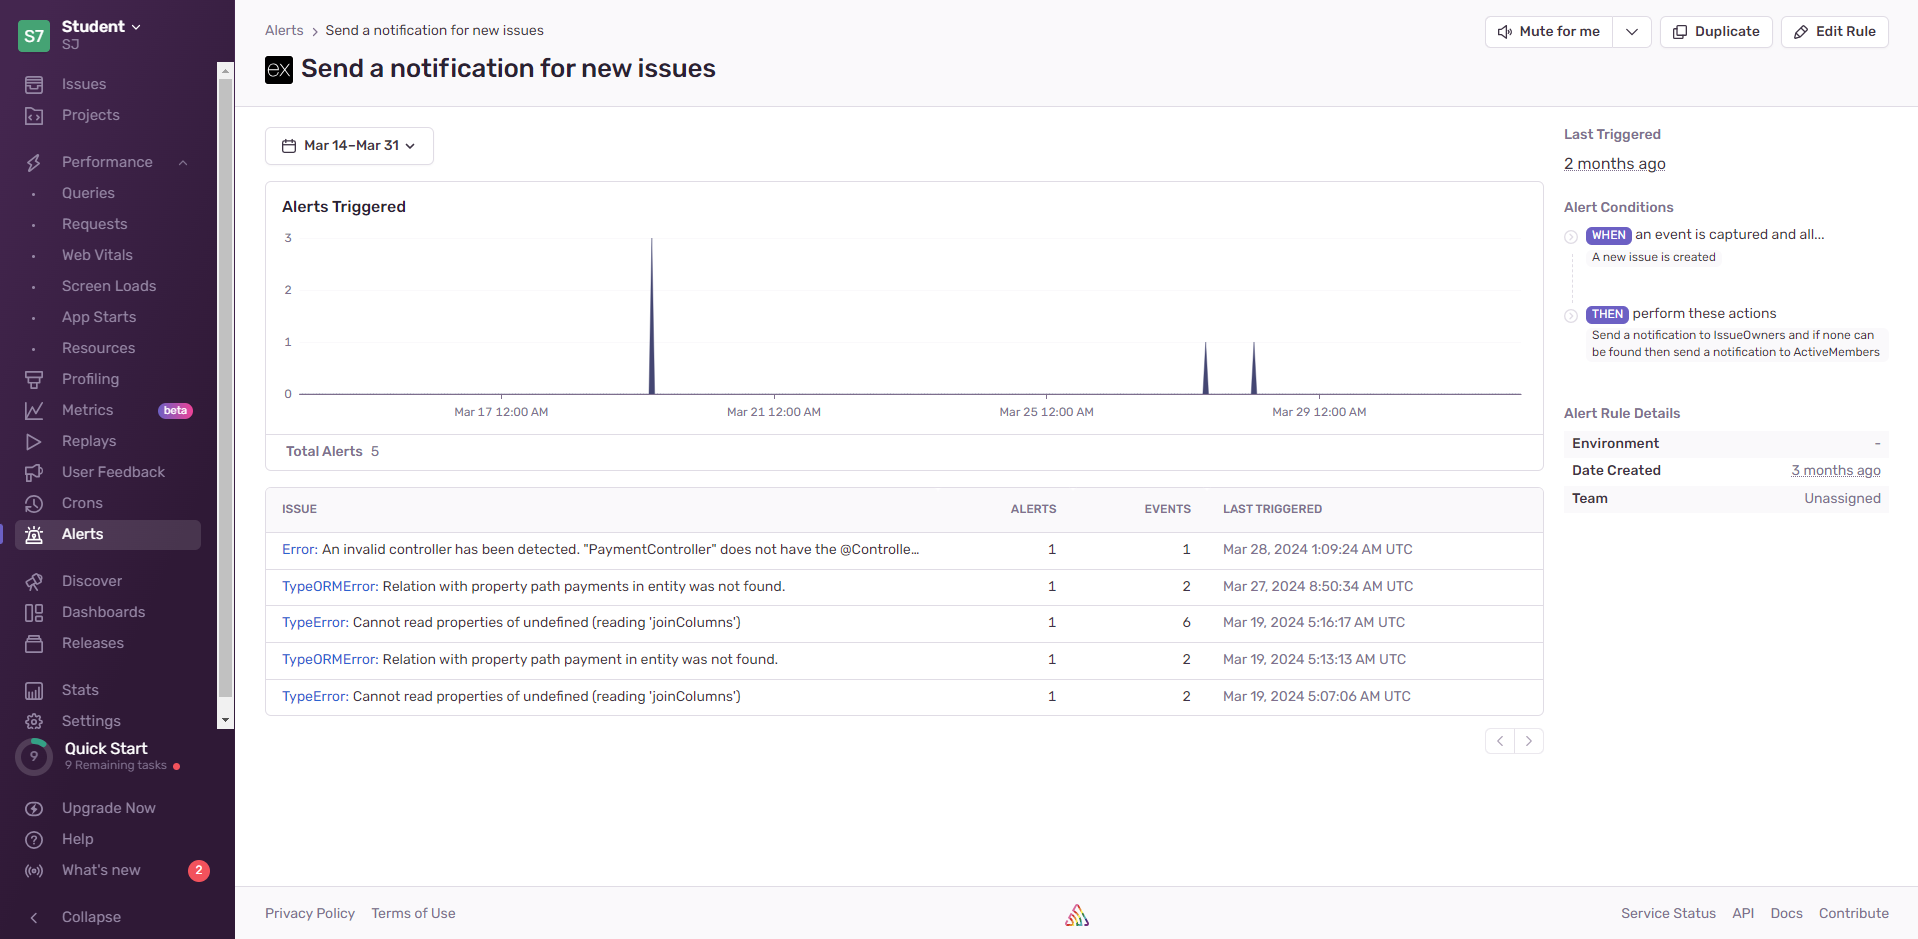1918x939 pixels.
Task: Go to Releases in sidebar
Action: point(92,643)
